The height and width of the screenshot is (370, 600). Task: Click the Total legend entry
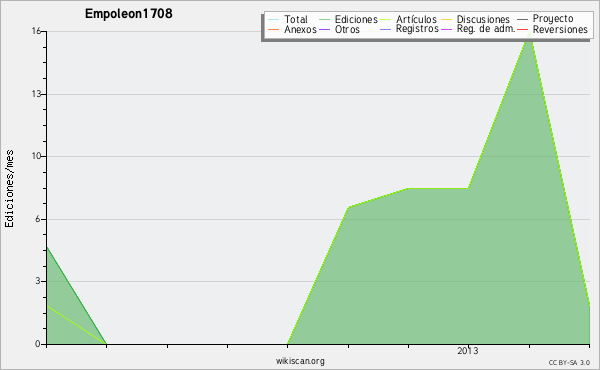click(x=288, y=19)
